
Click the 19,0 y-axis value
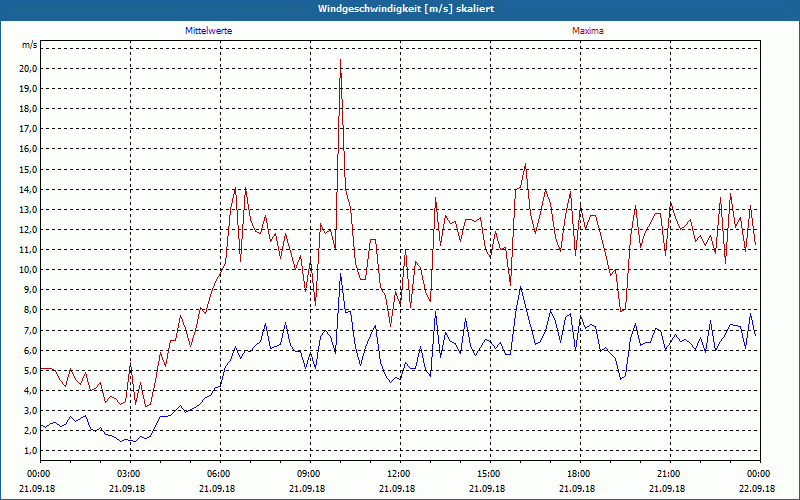[x=29, y=89]
